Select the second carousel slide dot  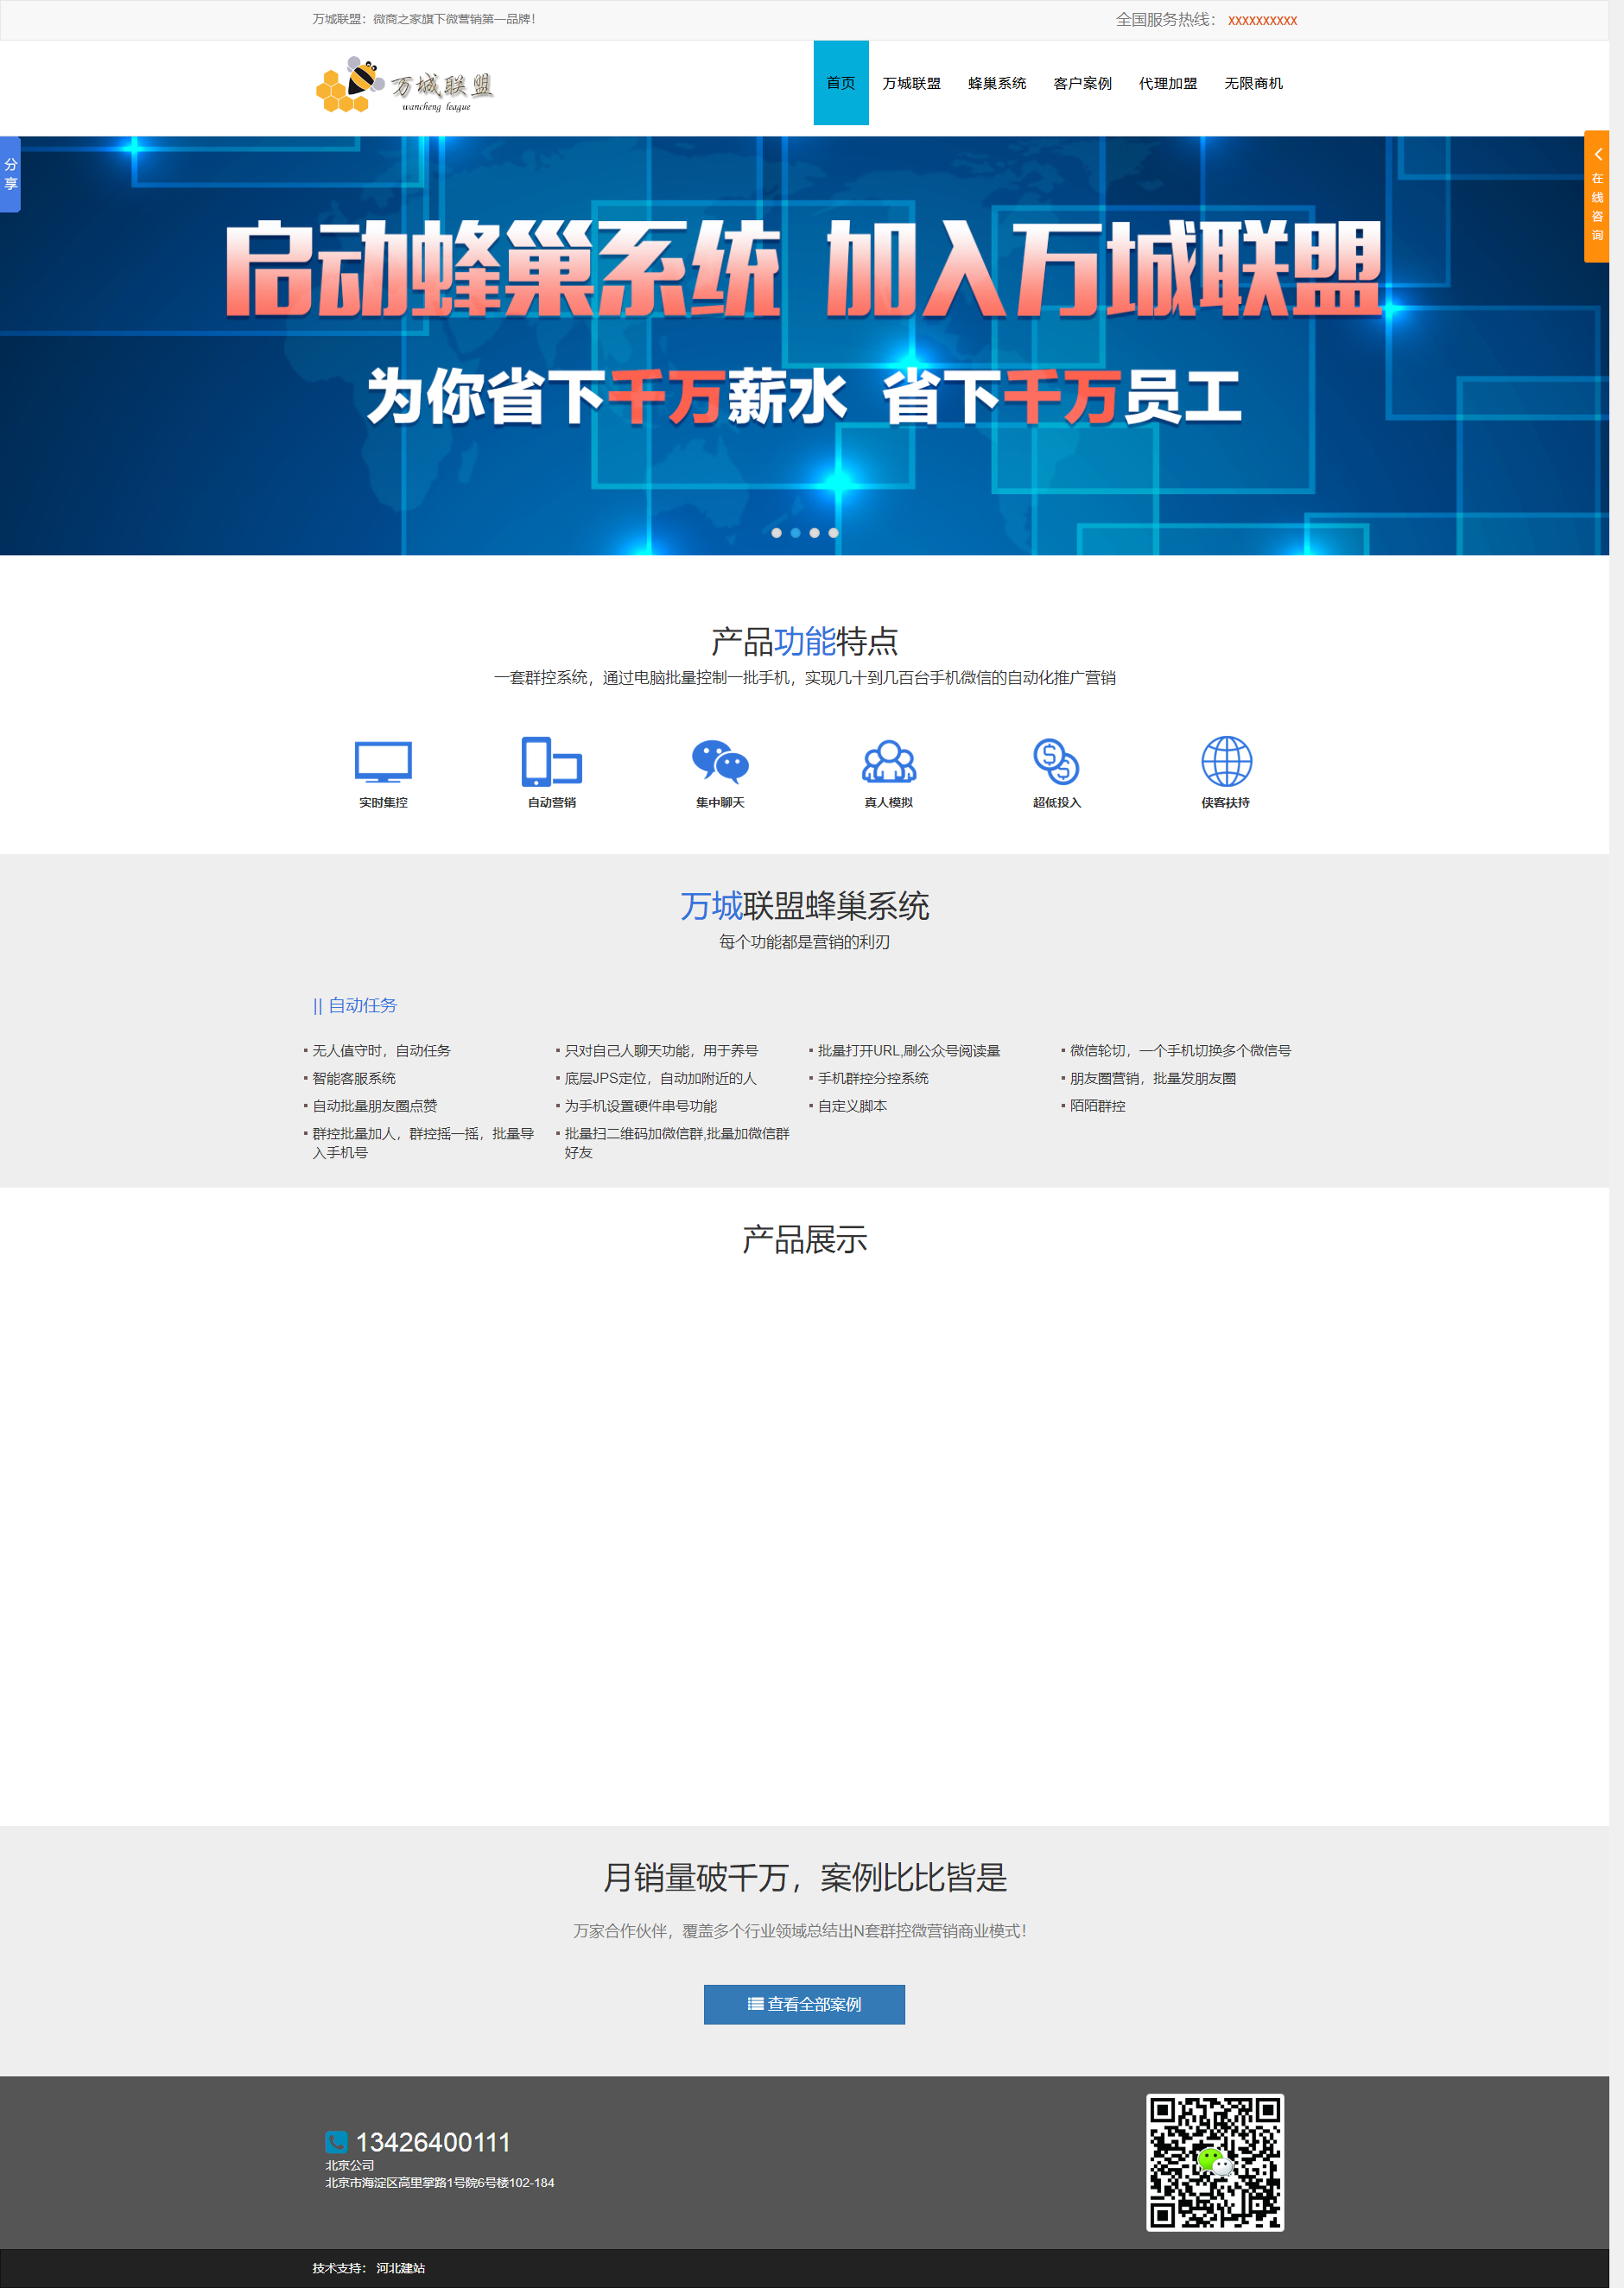[x=795, y=533]
